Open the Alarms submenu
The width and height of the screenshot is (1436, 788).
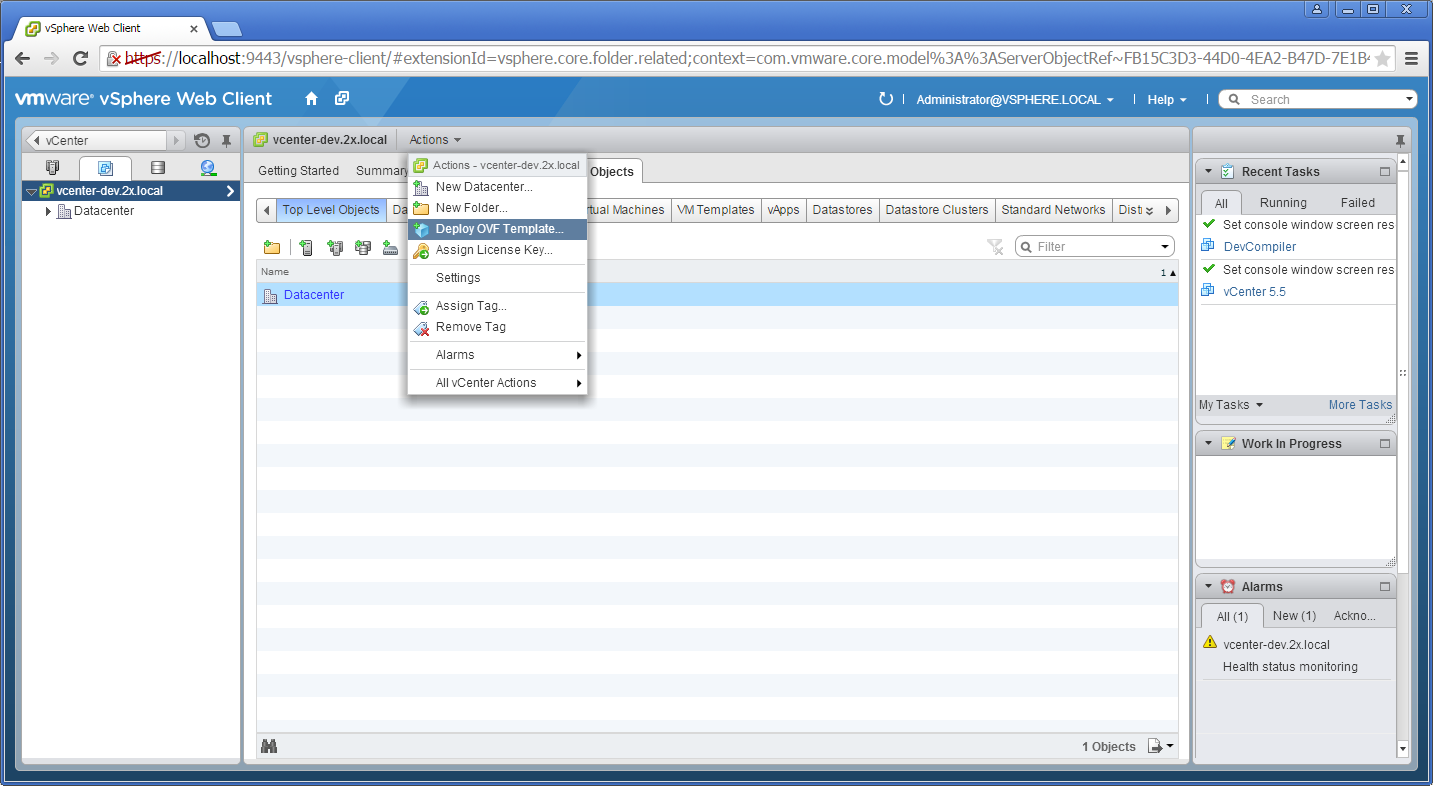pos(497,355)
